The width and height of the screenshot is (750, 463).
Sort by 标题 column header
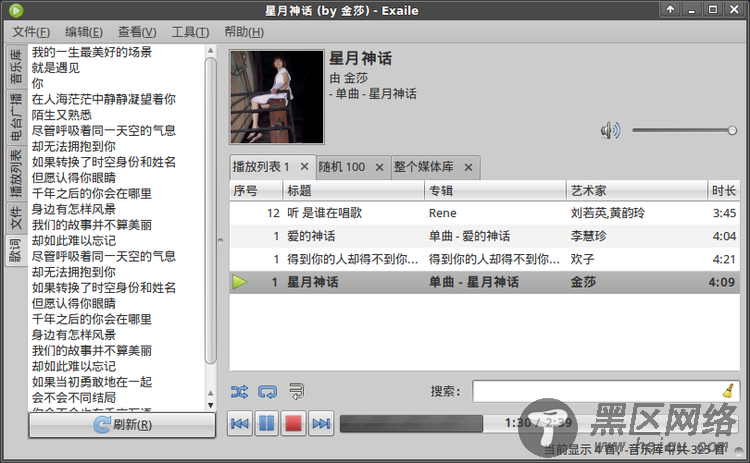point(354,190)
